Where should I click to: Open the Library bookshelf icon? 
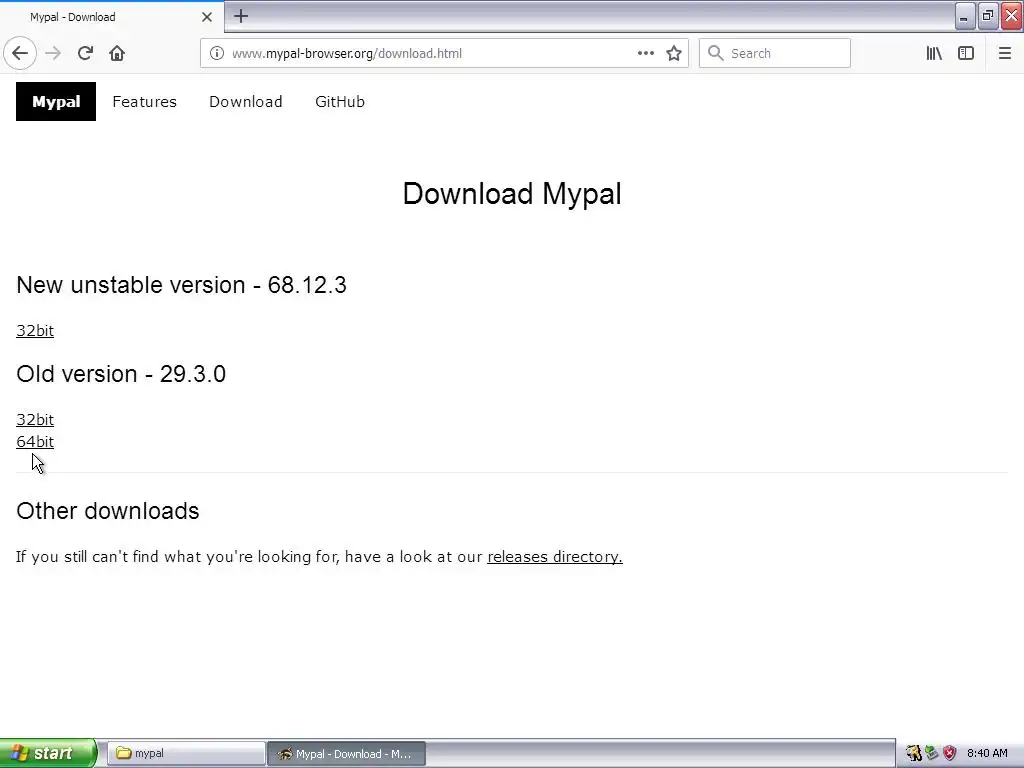pos(934,53)
